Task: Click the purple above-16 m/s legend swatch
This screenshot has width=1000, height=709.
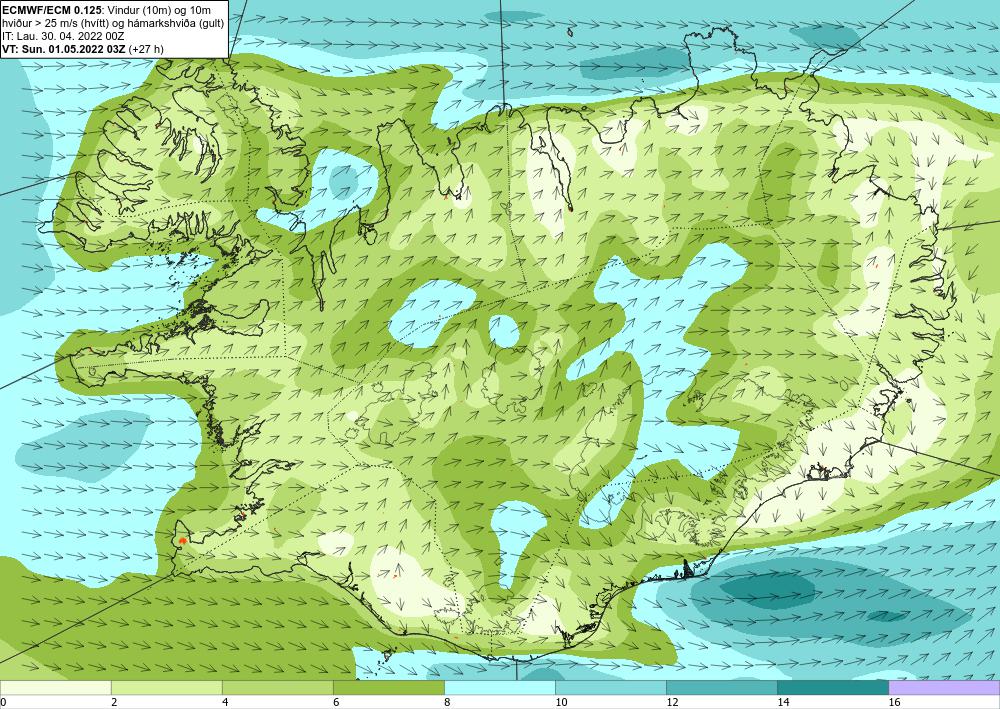Action: pyautogui.click(x=944, y=687)
